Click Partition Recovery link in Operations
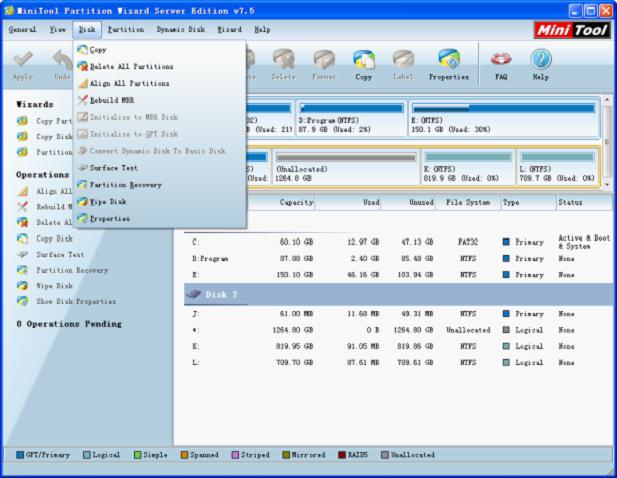 point(72,270)
